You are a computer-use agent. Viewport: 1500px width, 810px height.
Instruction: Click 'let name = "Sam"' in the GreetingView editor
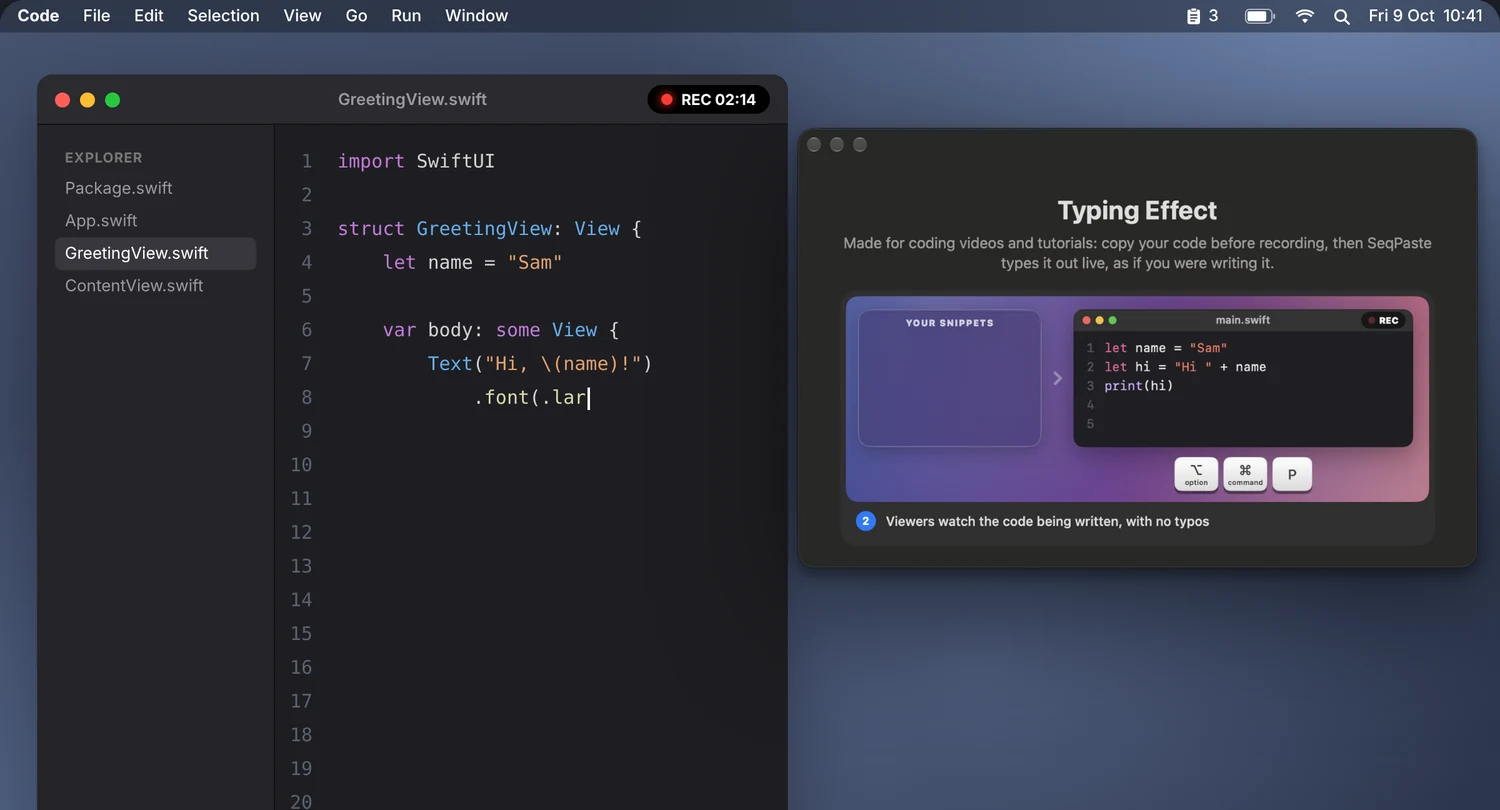point(473,263)
